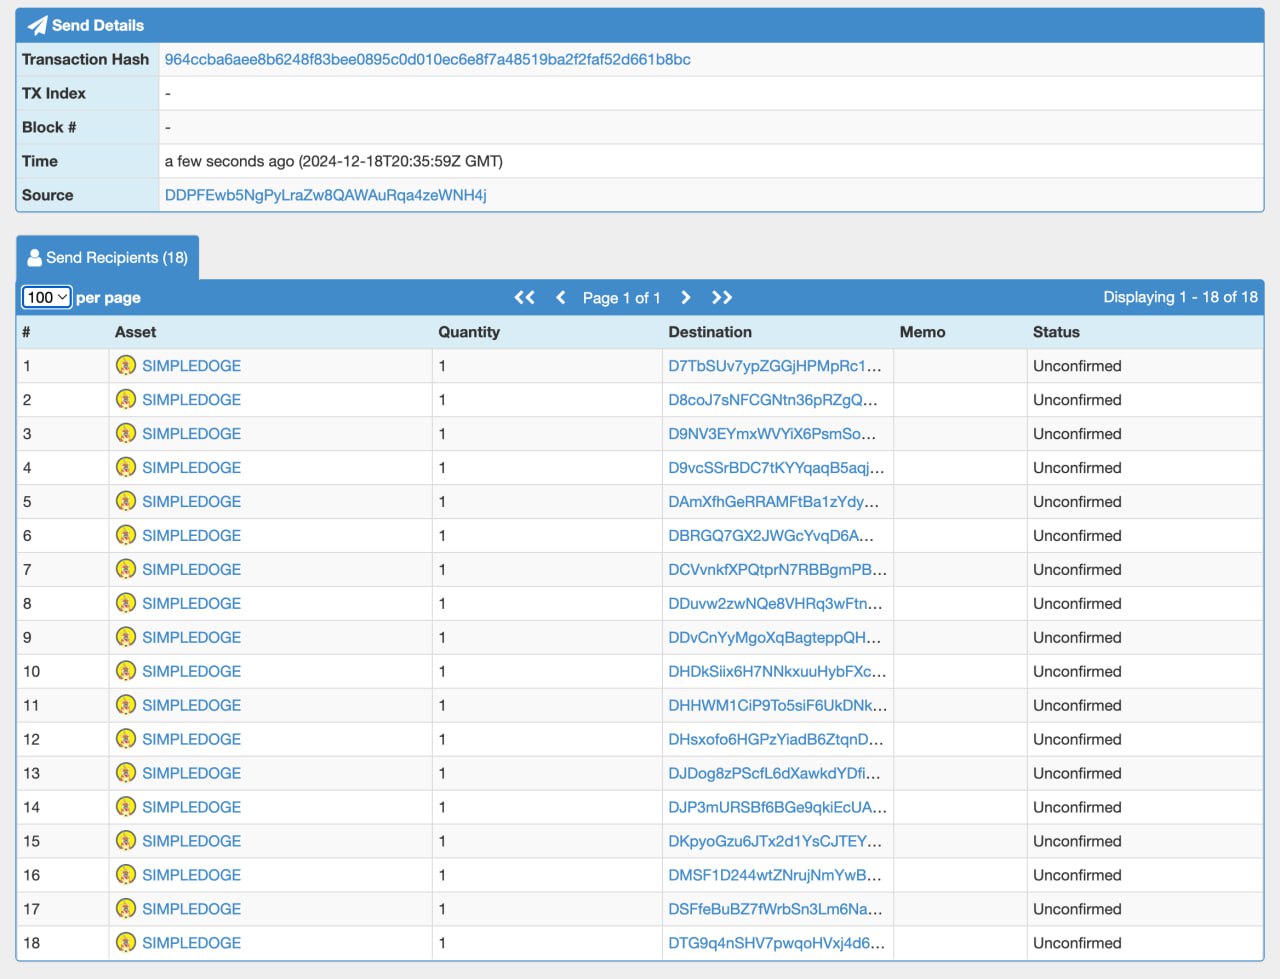
Task: Click the person icon on Send Recipients tab
Action: click(35, 258)
